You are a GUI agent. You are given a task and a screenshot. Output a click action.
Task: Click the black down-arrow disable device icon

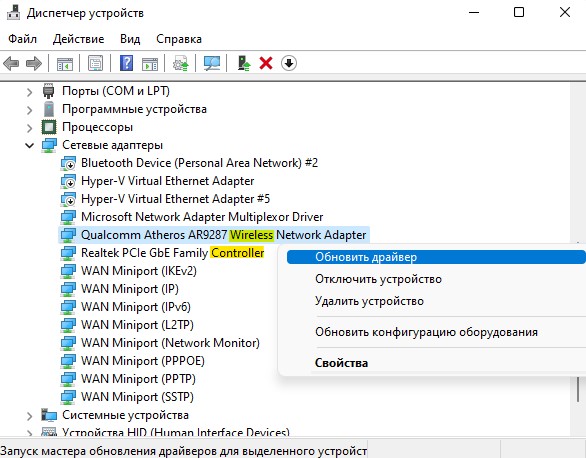coord(289,63)
